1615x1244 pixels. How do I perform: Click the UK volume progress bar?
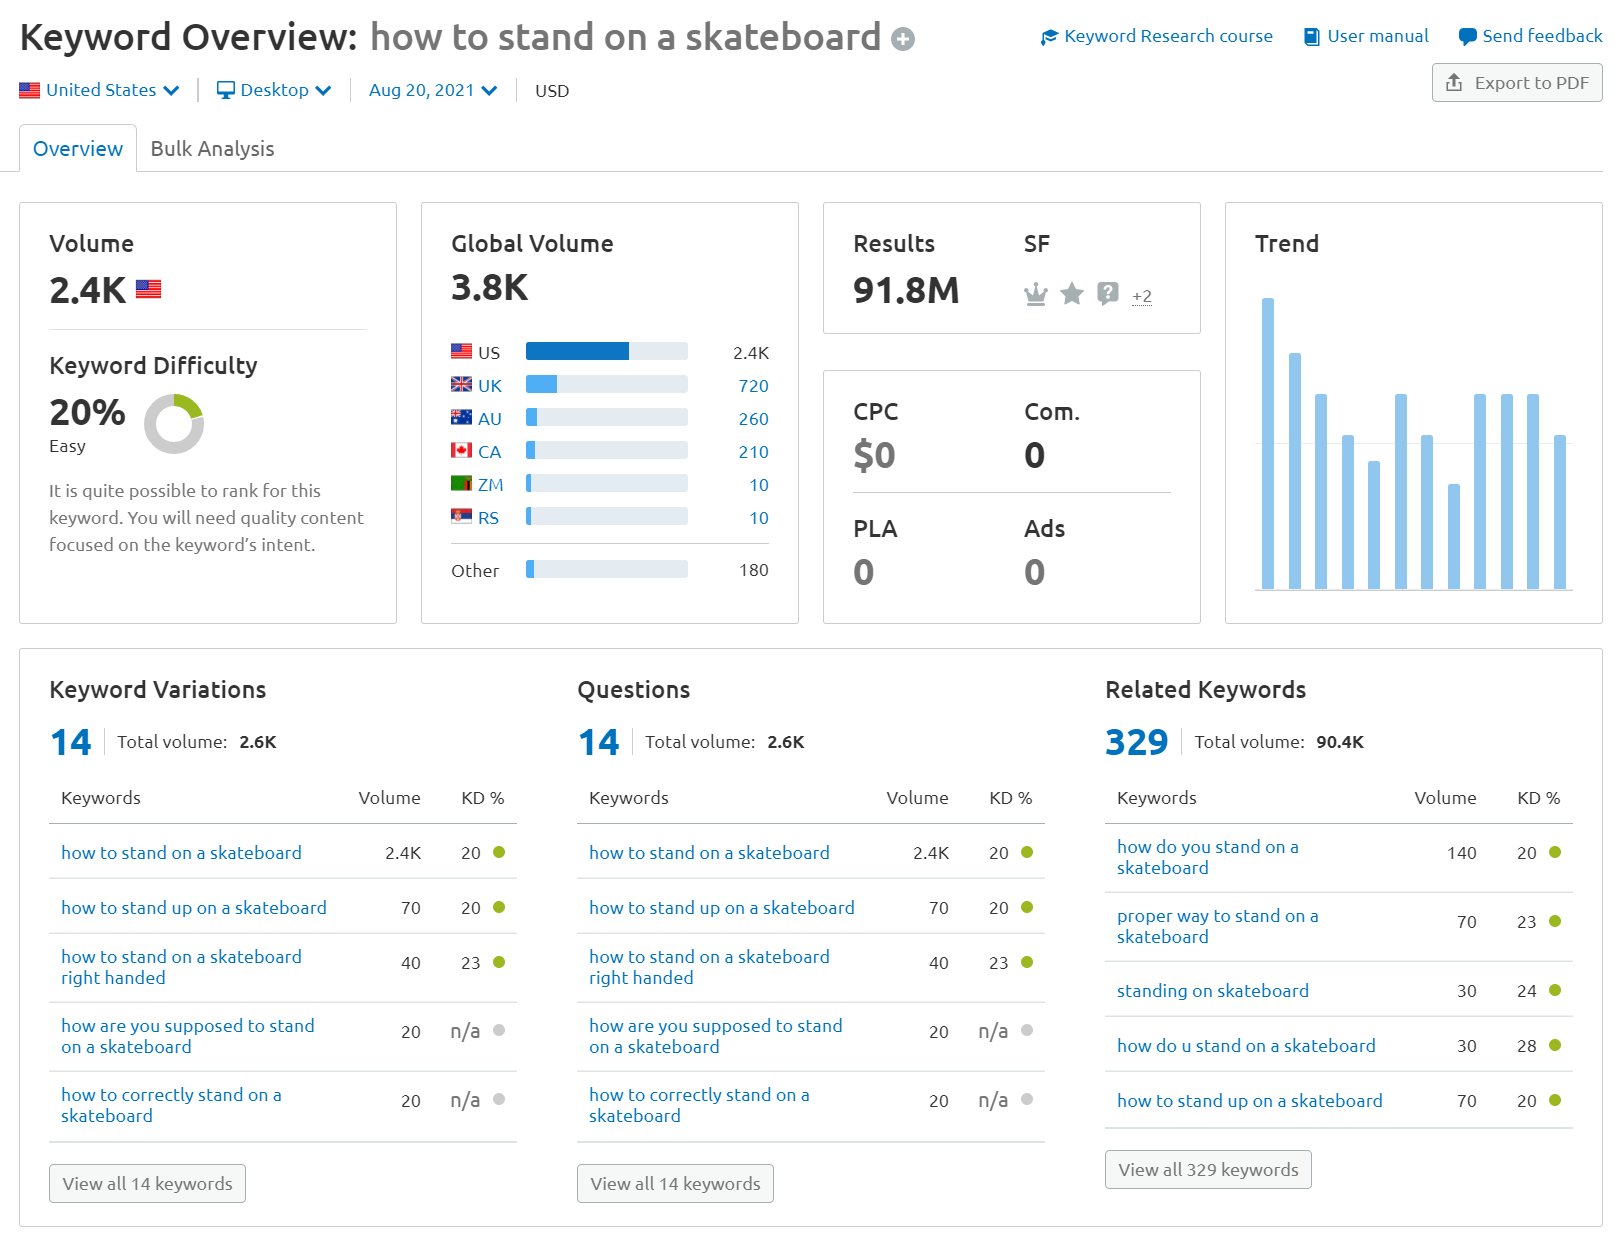coord(607,384)
